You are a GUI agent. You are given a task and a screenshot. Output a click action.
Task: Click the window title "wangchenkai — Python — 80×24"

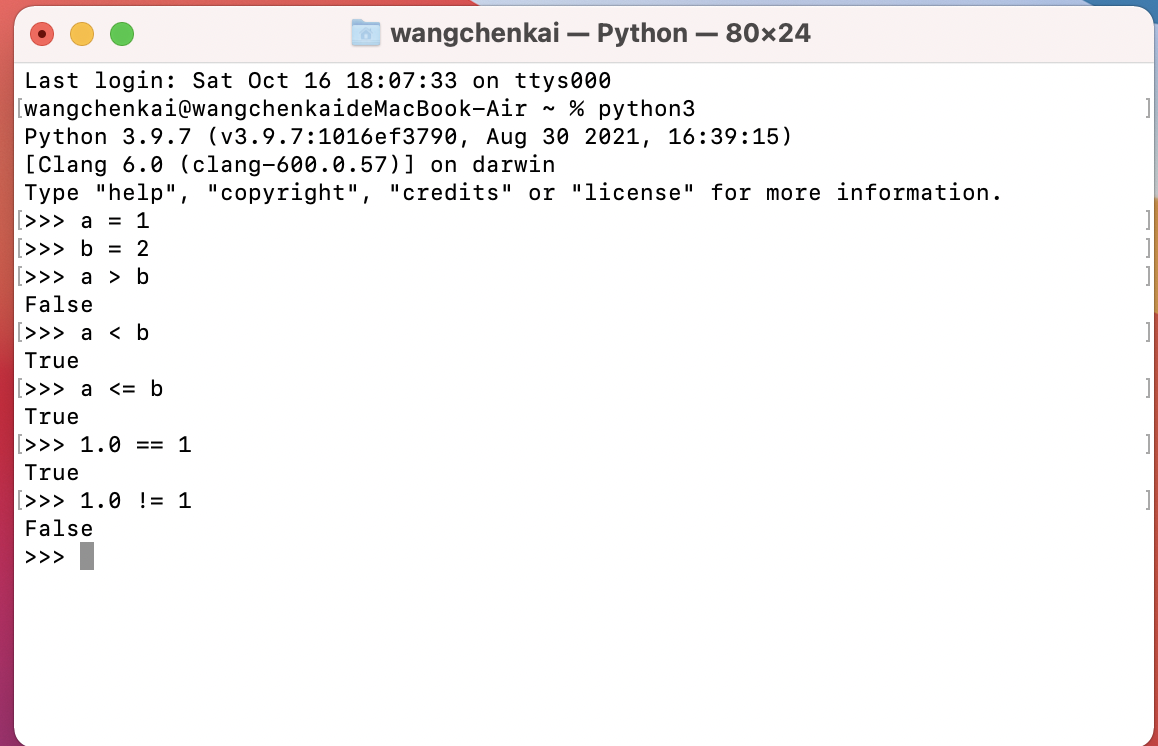point(600,34)
